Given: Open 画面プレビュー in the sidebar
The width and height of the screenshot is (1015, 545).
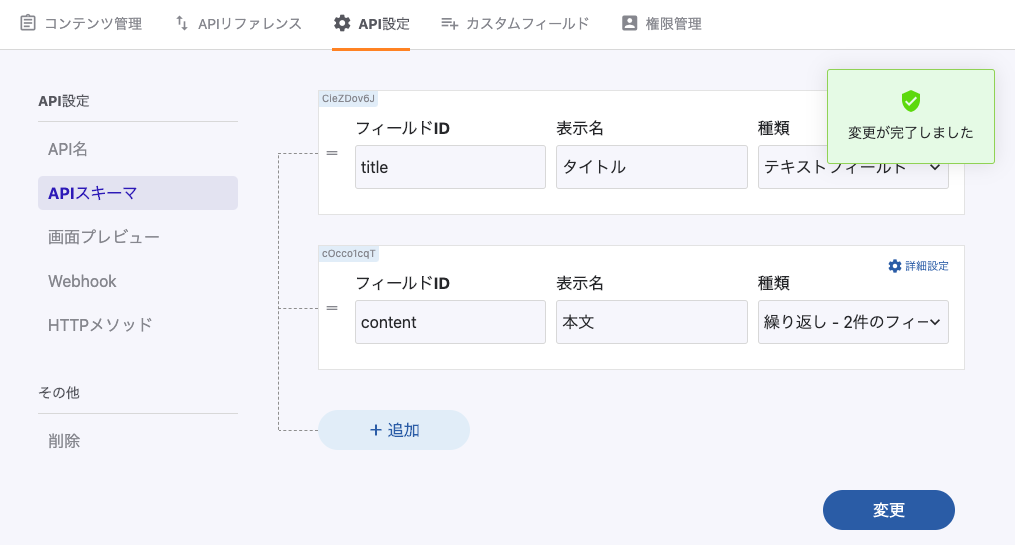Looking at the screenshot, I should pos(104,237).
